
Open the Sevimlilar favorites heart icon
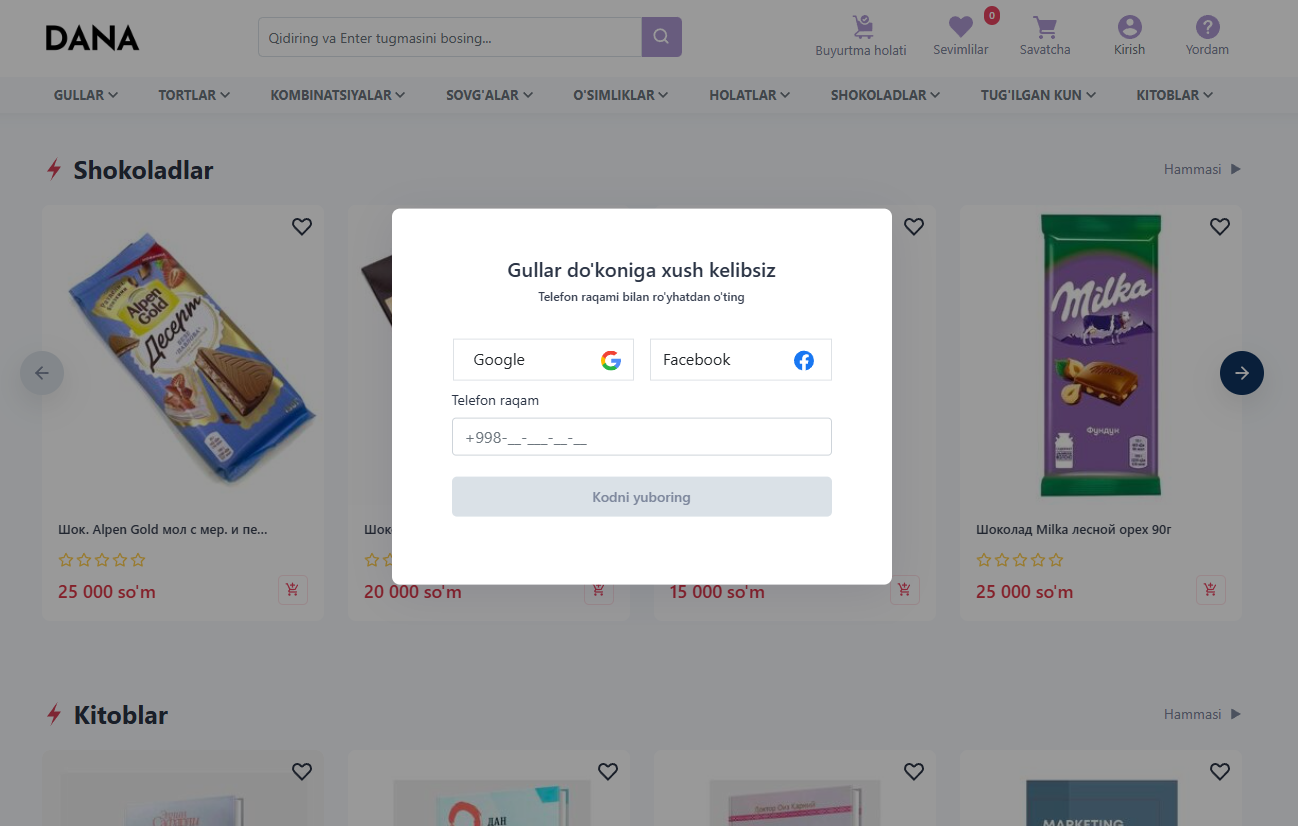(x=960, y=29)
